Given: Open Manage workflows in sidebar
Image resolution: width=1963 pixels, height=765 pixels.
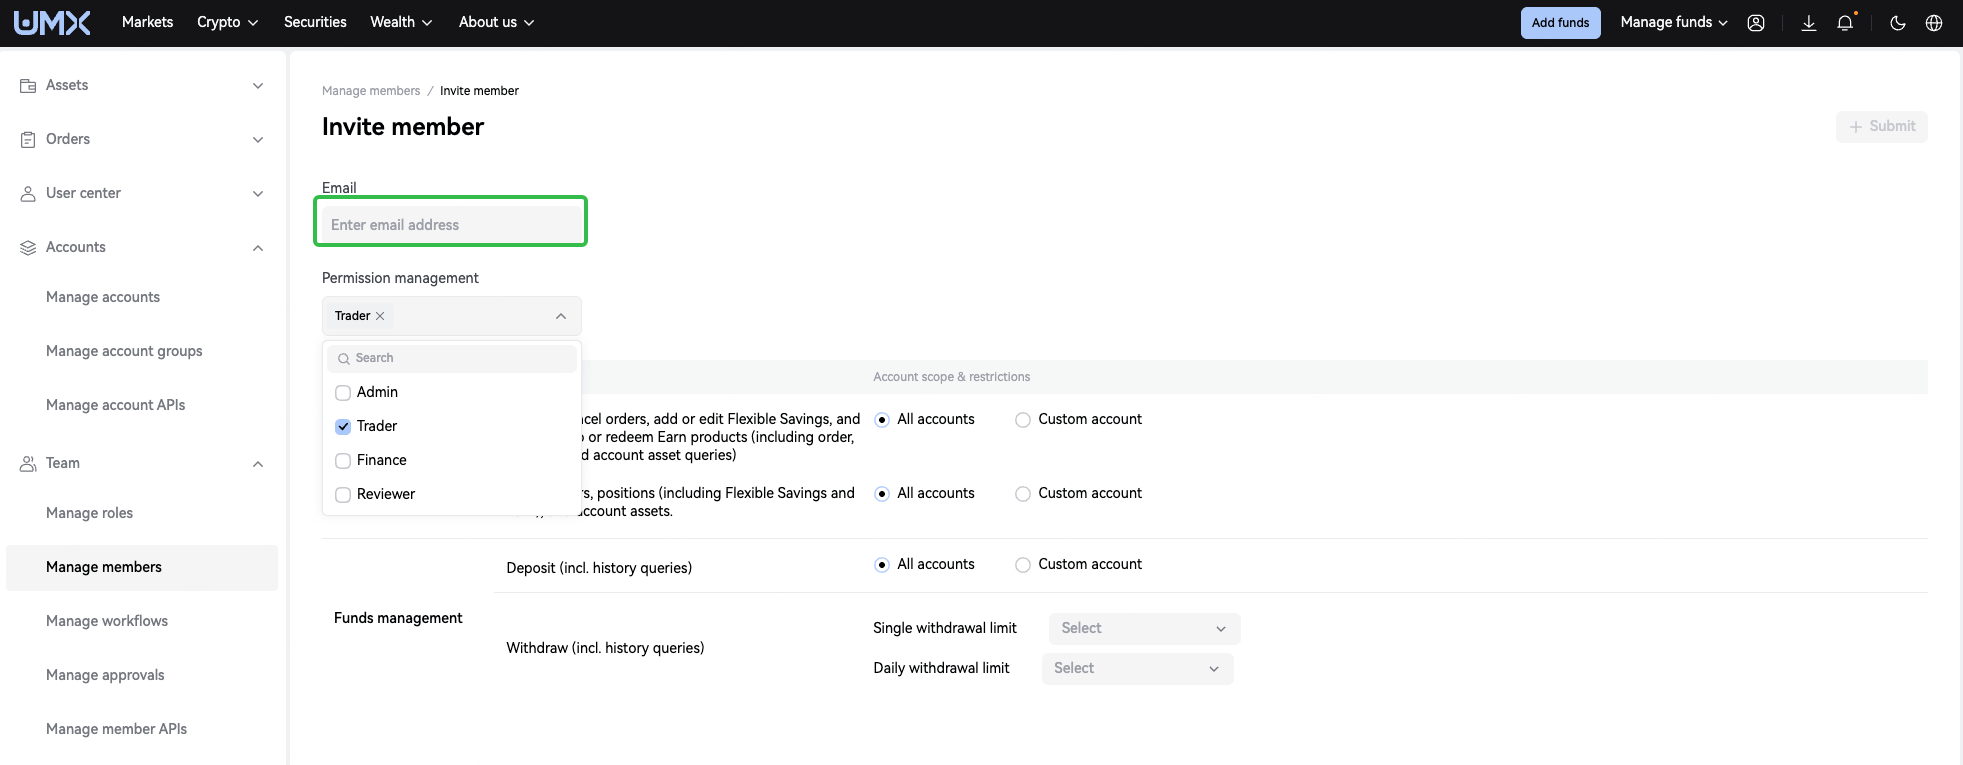Looking at the screenshot, I should point(107,621).
